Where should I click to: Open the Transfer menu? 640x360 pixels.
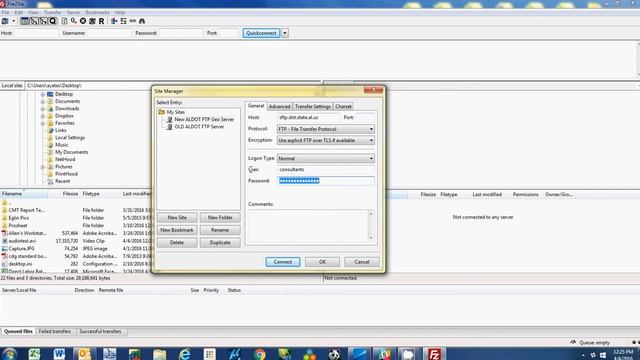coord(53,13)
